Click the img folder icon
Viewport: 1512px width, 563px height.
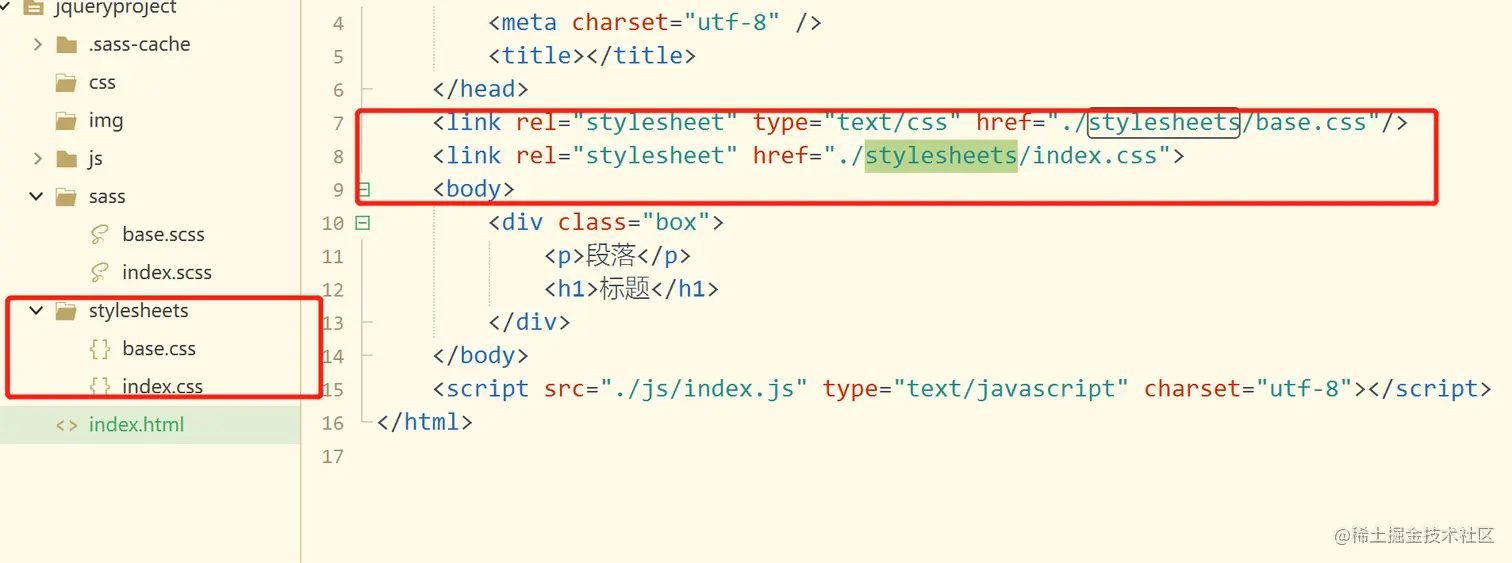coord(67,120)
